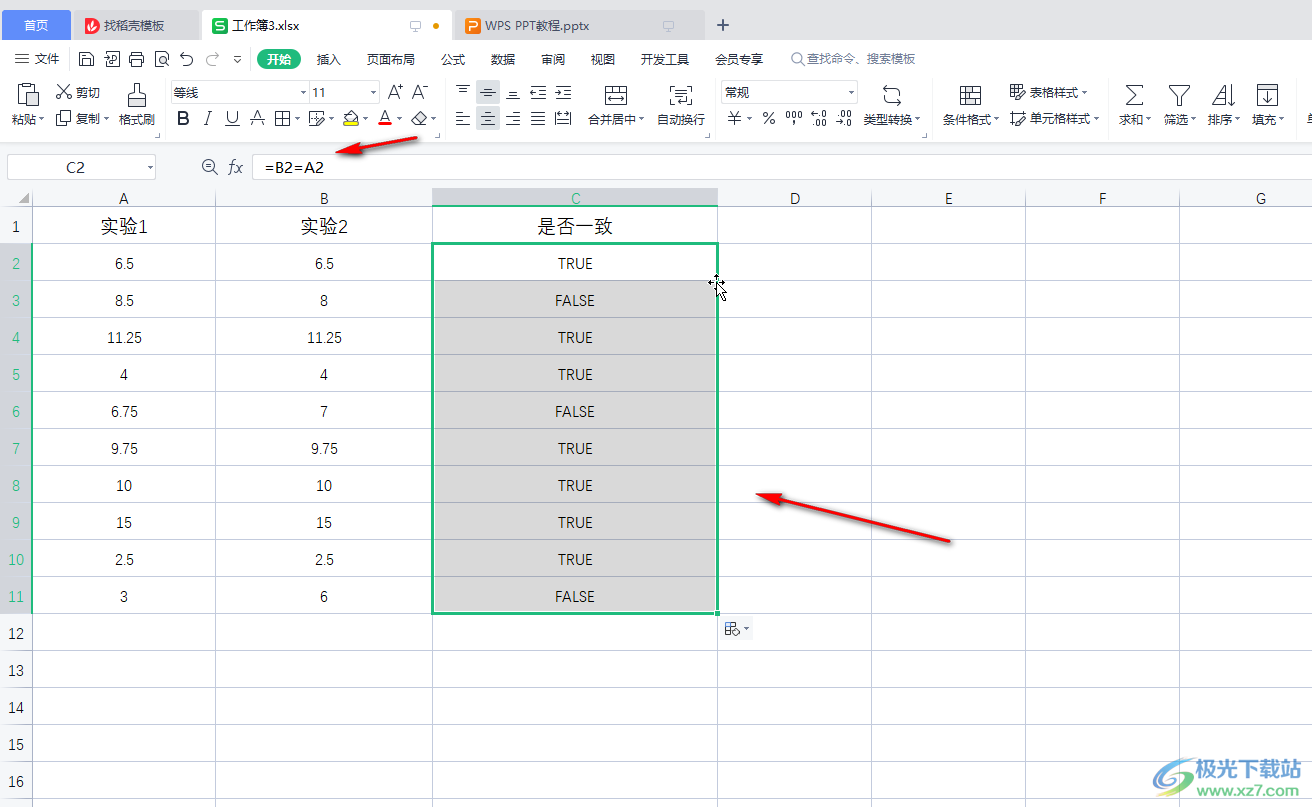Click the Save icon in quick toolbar
Image resolution: width=1312 pixels, height=807 pixels.
pyautogui.click(x=87, y=59)
